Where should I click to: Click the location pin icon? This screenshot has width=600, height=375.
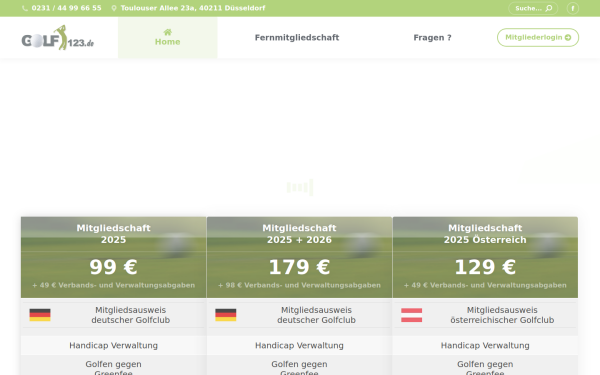coord(114,8)
